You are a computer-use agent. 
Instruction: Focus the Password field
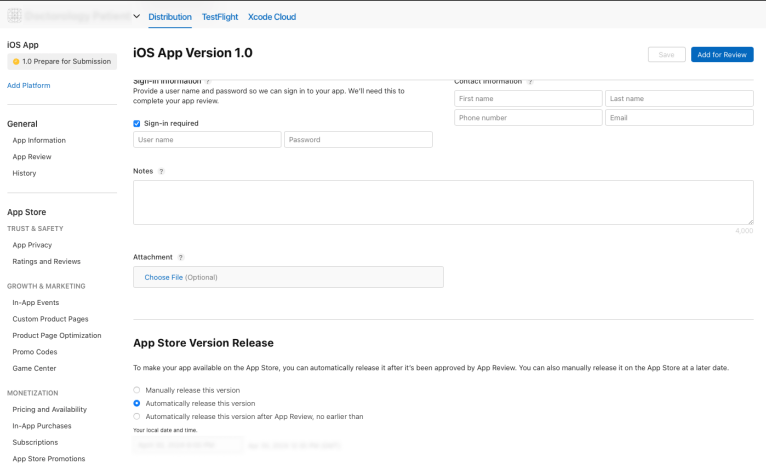(358, 140)
